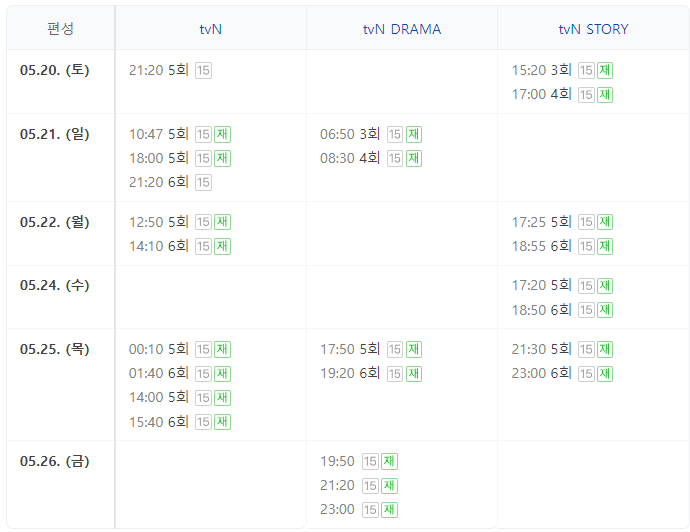Click the 재 rerun badge beside 23:00 6회
This screenshot has height=532, width=690.
(x=605, y=374)
